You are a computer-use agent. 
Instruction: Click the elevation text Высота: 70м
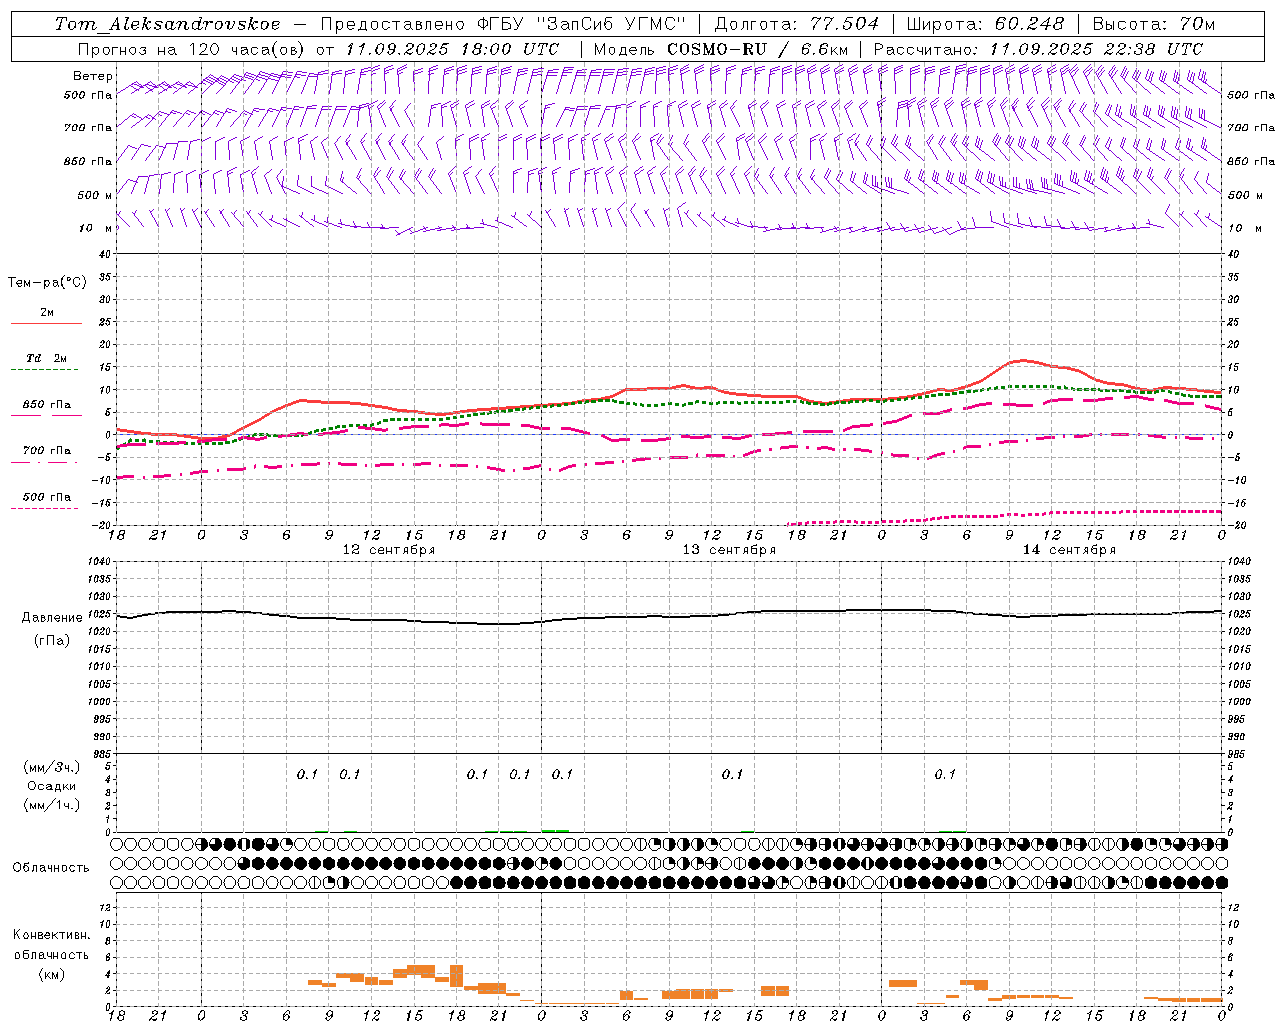(1154, 24)
